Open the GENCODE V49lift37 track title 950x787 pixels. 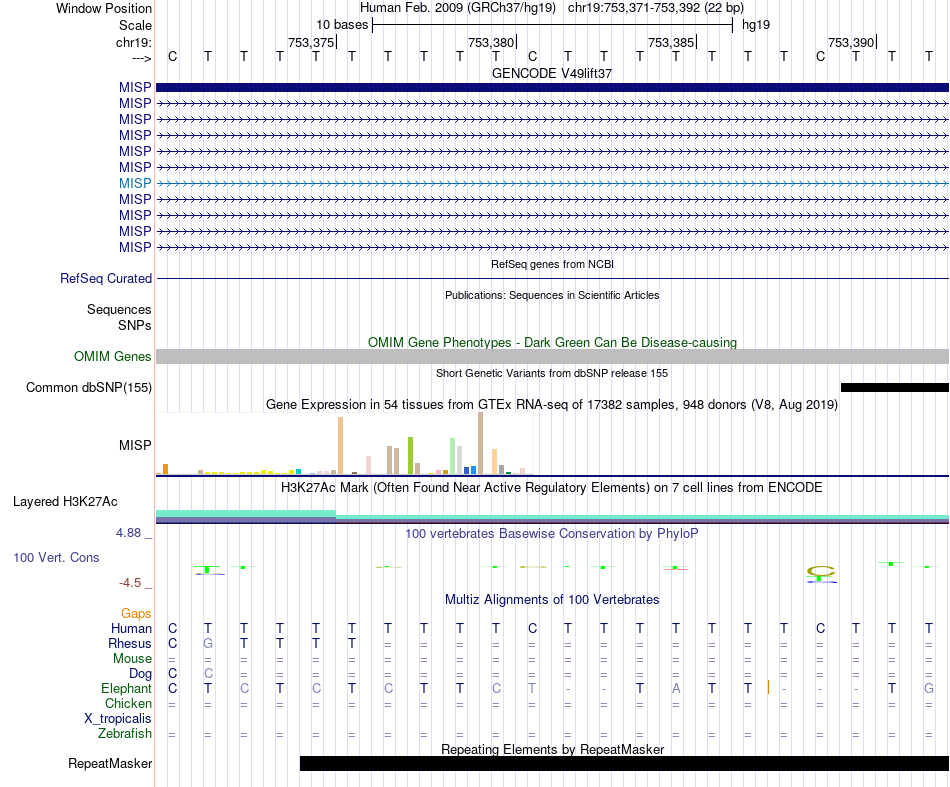(x=552, y=73)
